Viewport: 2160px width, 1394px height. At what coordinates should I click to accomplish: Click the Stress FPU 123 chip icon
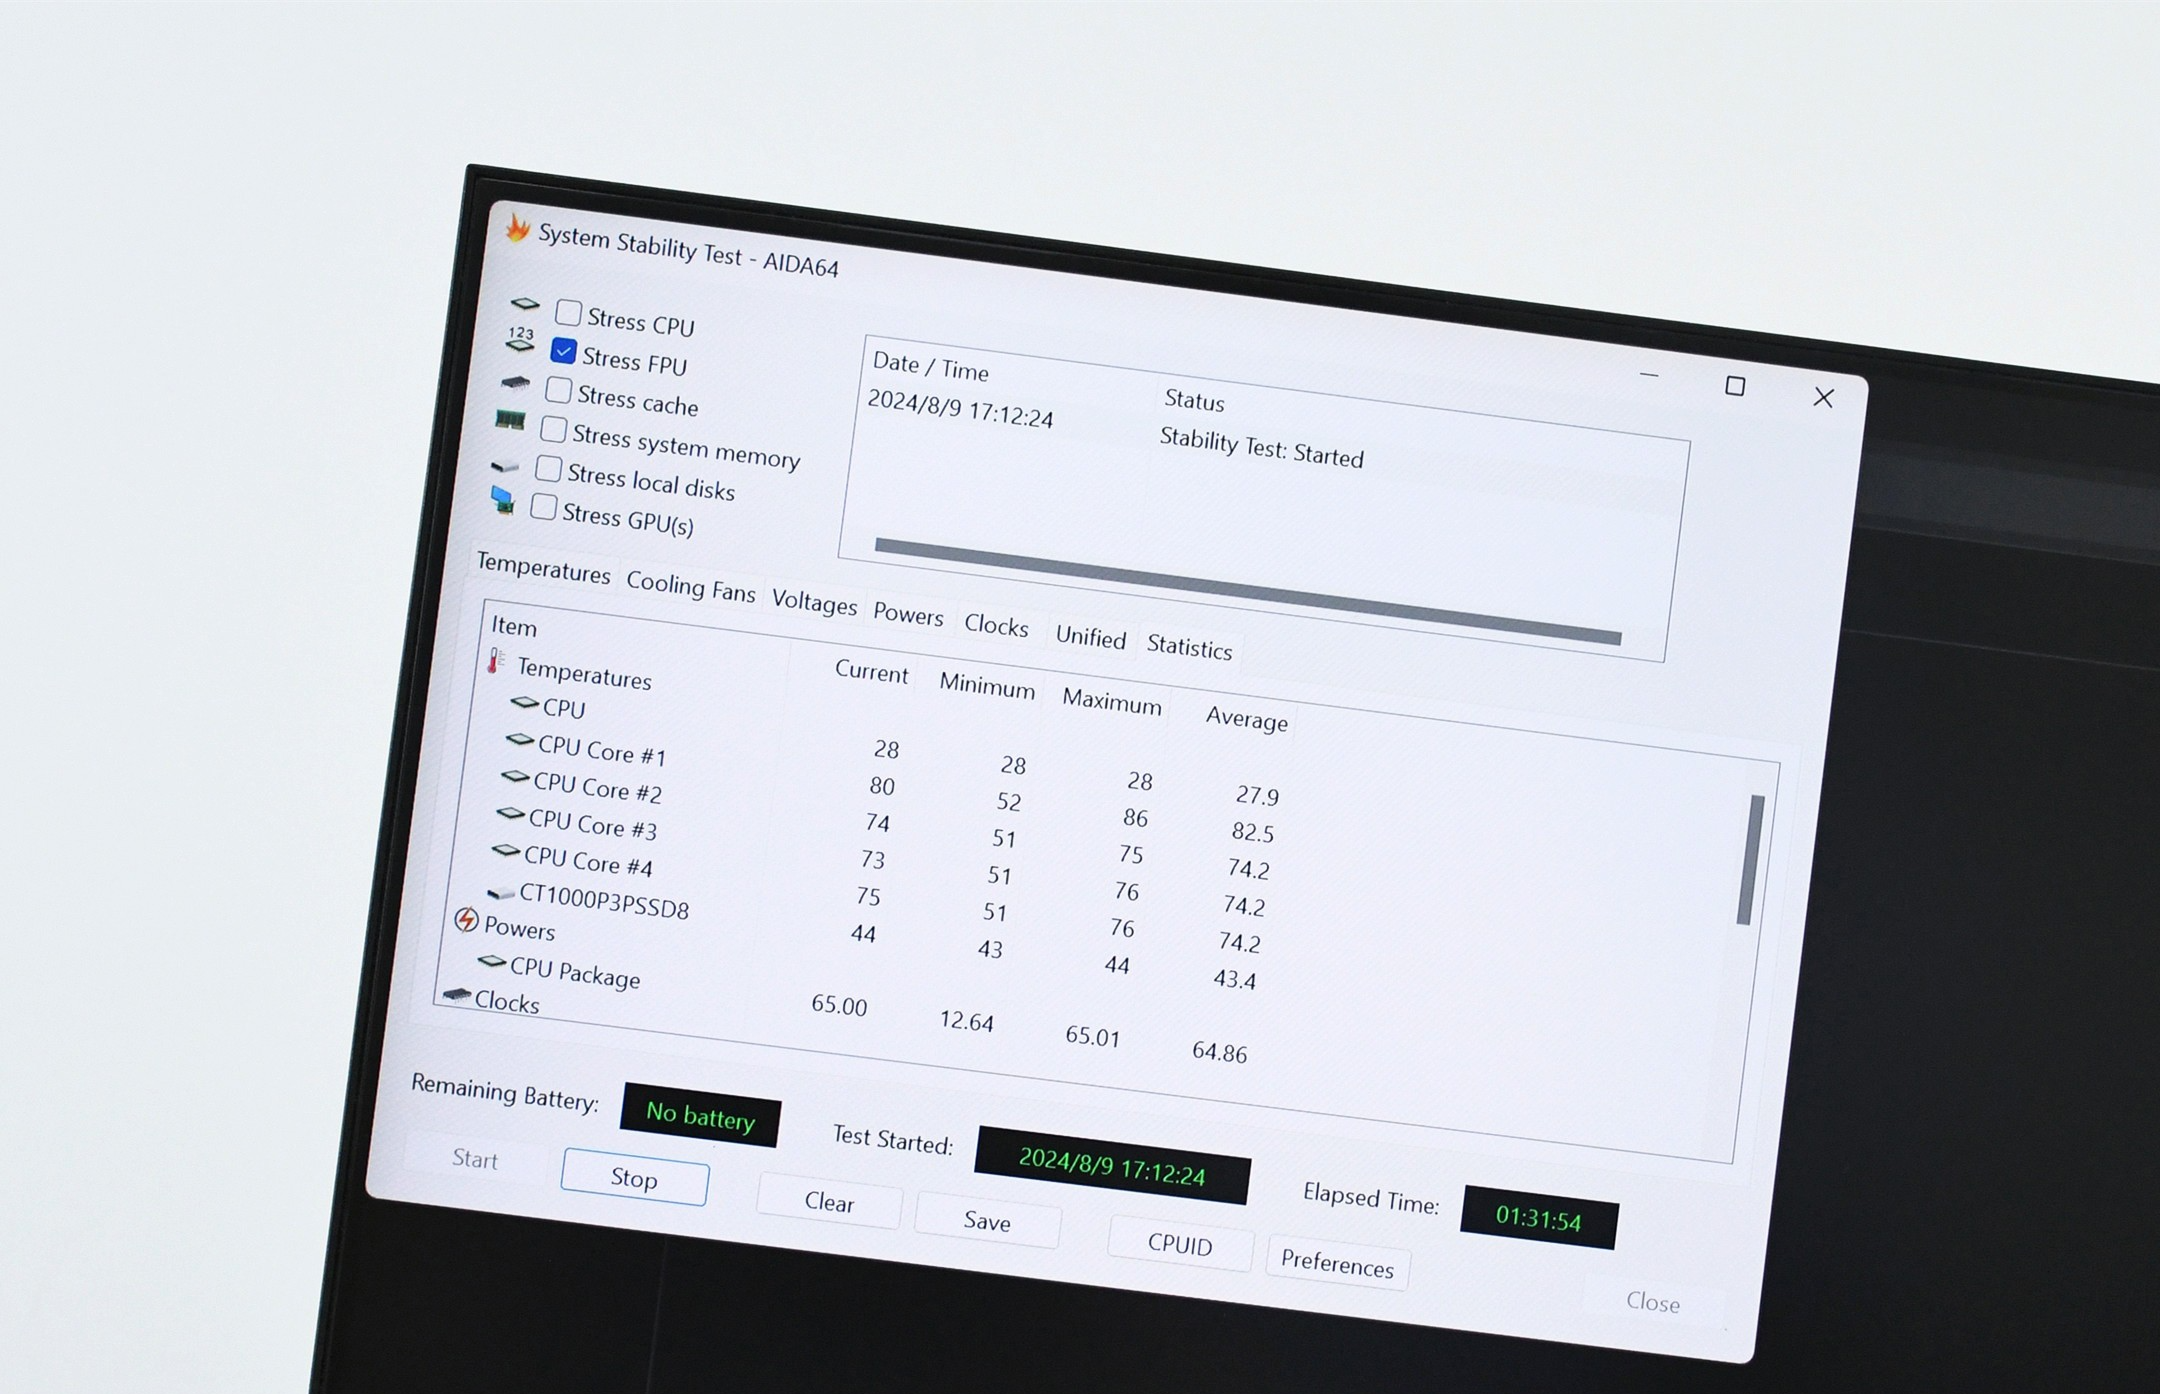click(x=520, y=340)
